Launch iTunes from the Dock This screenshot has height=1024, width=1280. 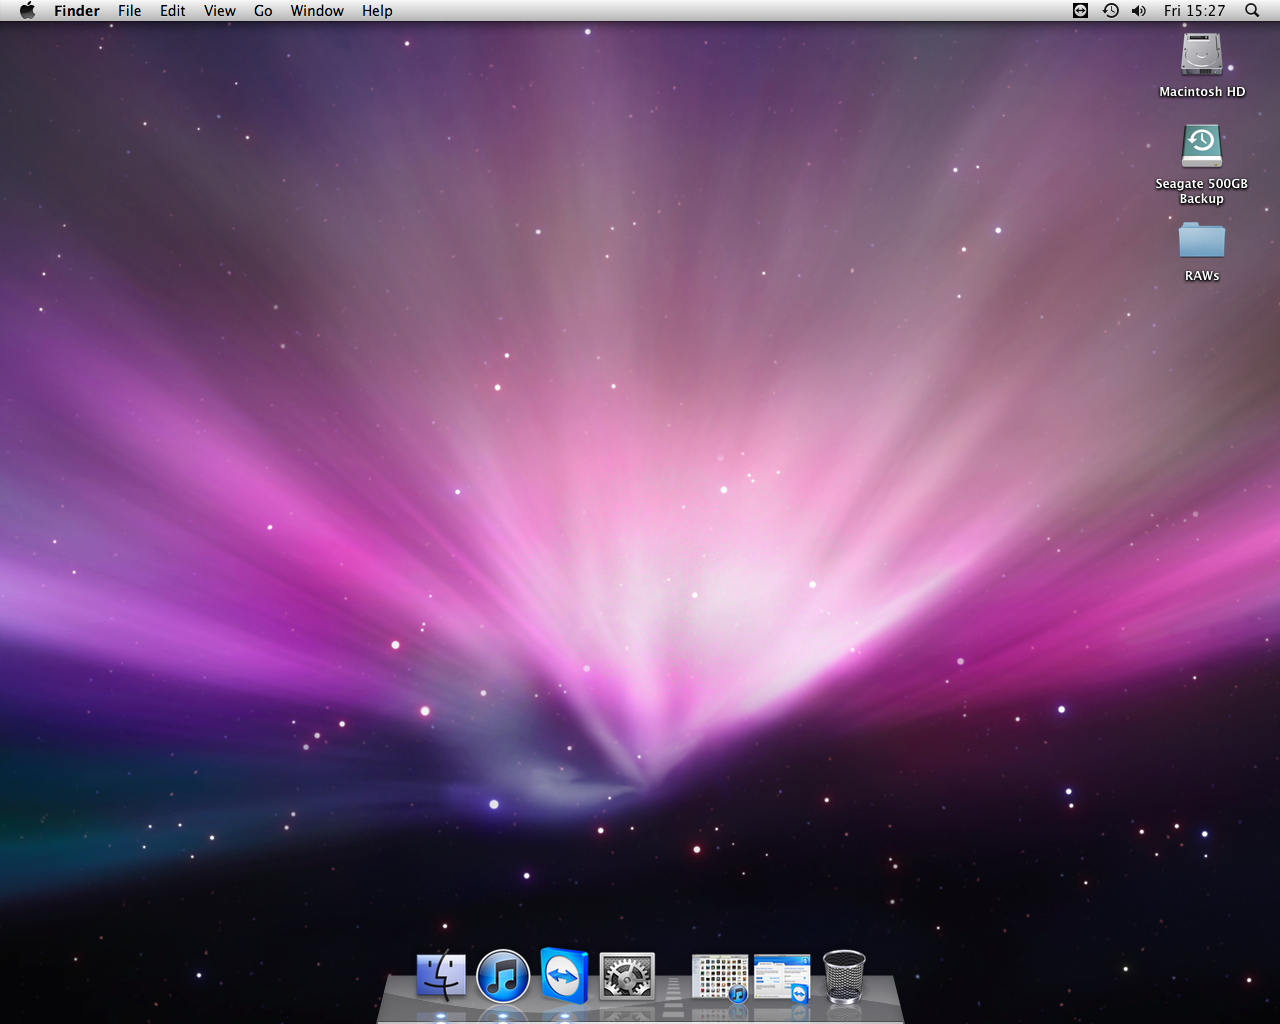tap(503, 976)
